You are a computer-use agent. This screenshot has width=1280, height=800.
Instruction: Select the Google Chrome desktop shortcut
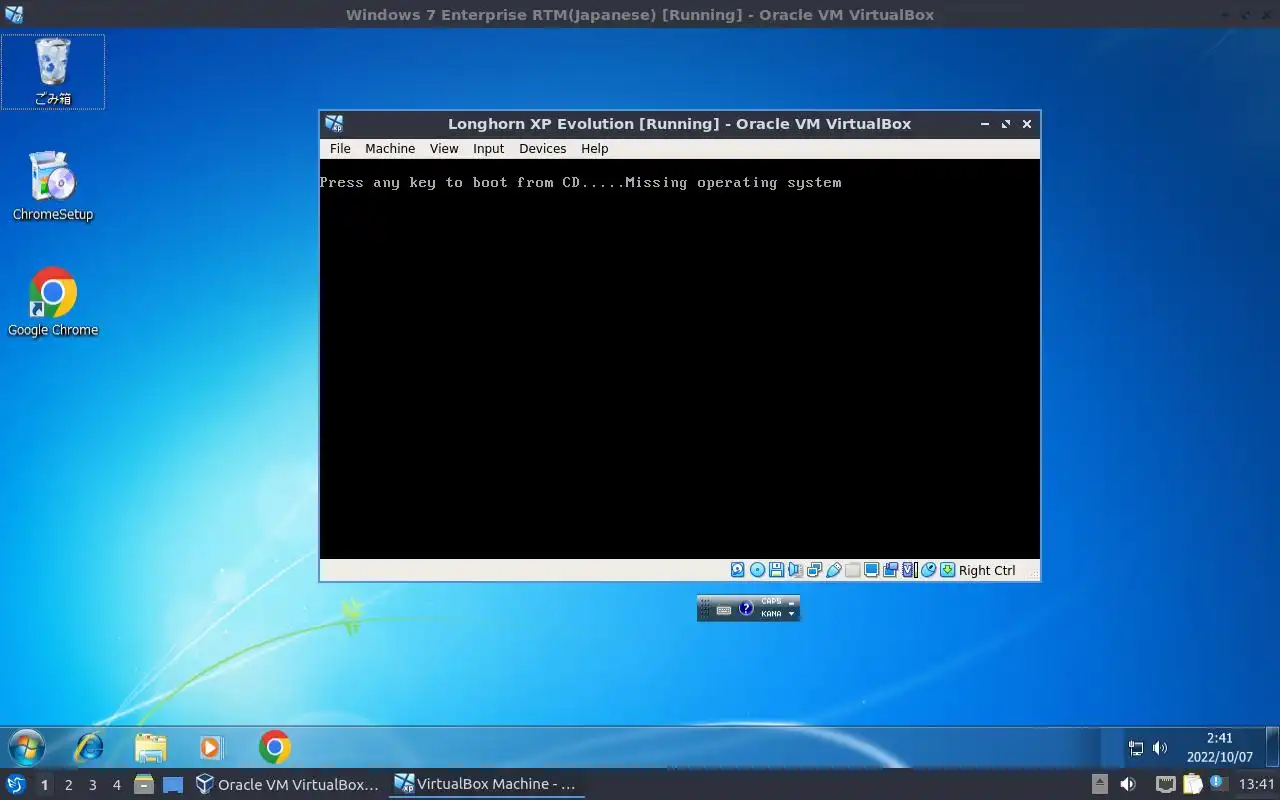[x=53, y=302]
